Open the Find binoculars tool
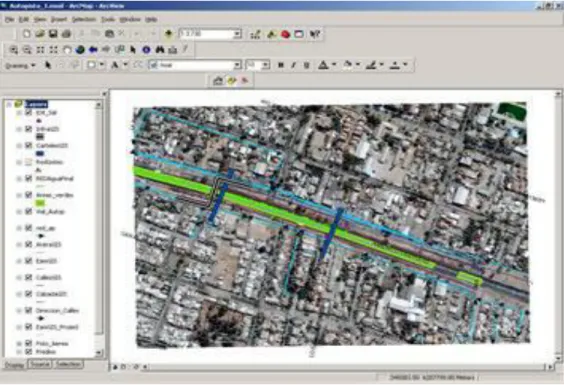Screen dimensions: 564x385 [160, 50]
